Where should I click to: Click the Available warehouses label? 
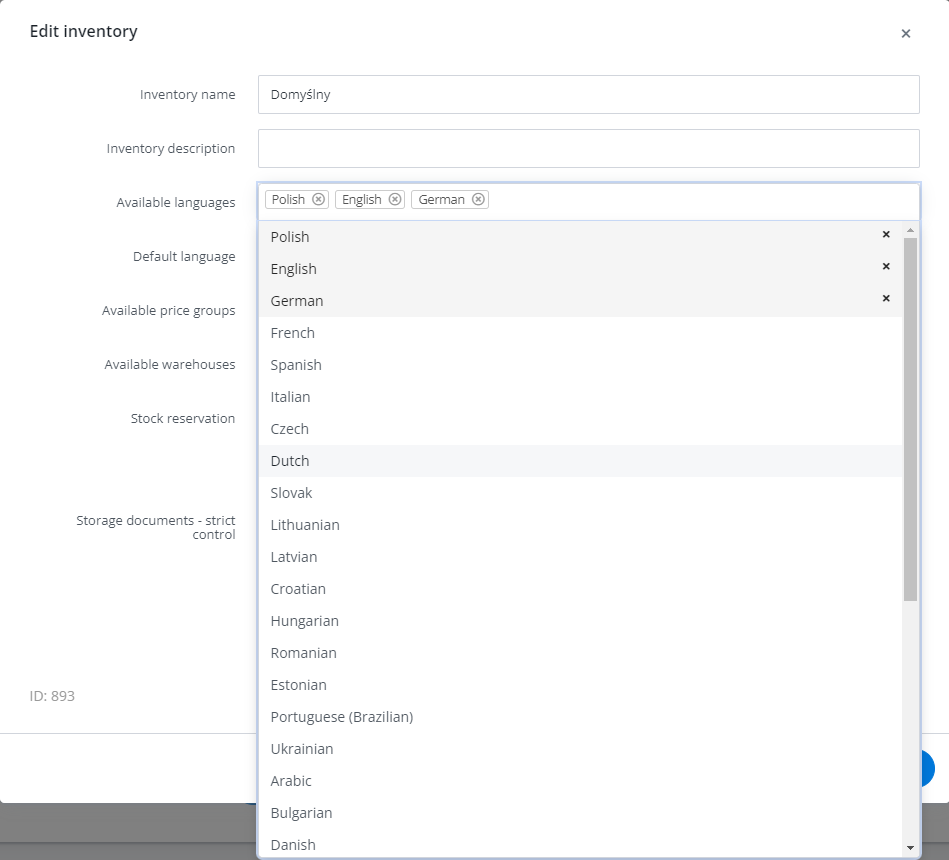[x=169, y=364]
